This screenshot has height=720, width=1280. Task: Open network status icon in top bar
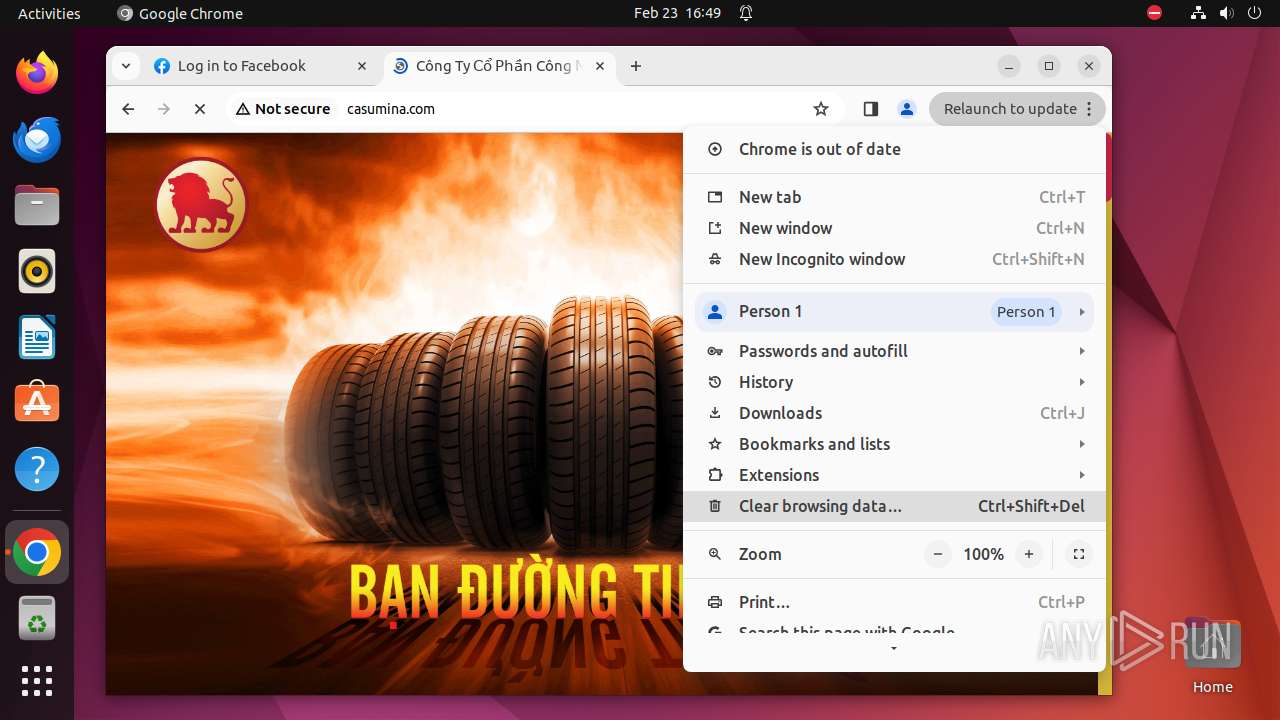pyautogui.click(x=1198, y=13)
